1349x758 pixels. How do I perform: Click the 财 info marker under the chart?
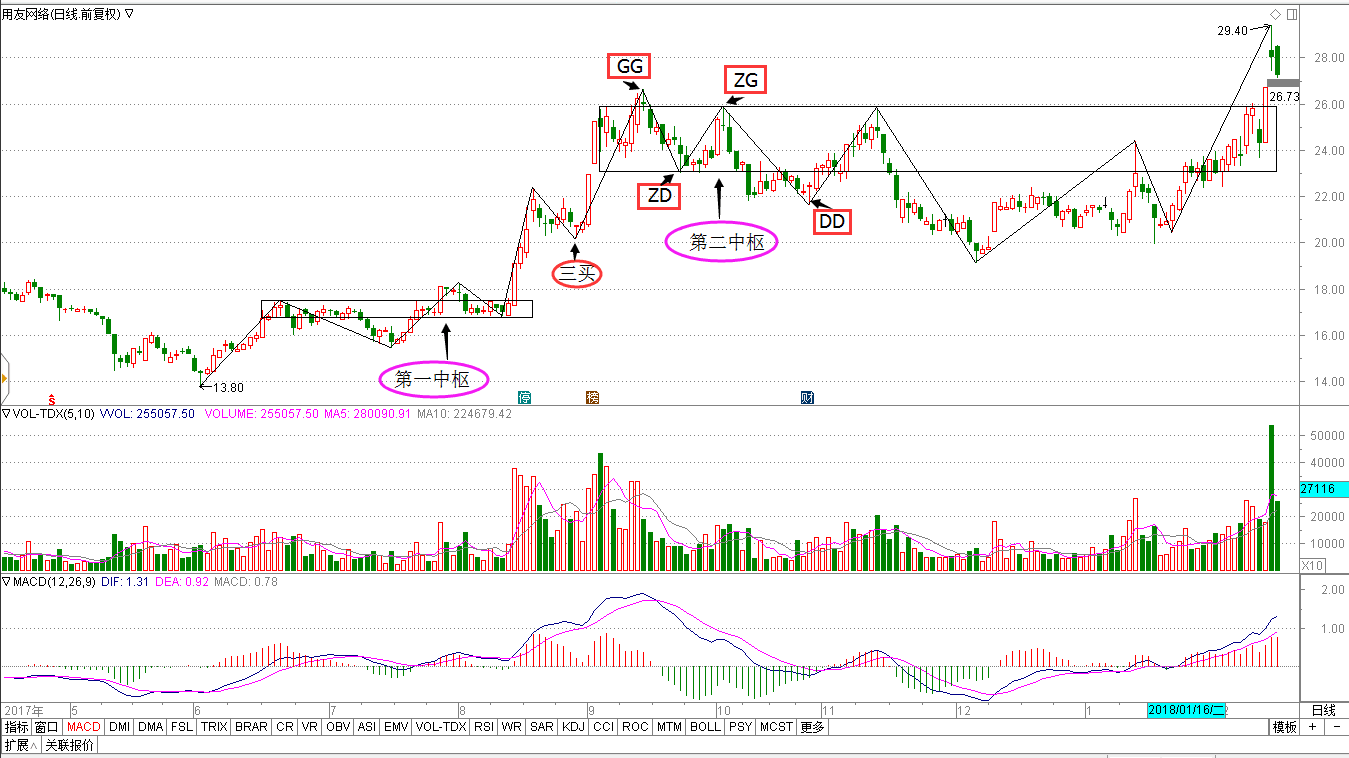(x=807, y=398)
